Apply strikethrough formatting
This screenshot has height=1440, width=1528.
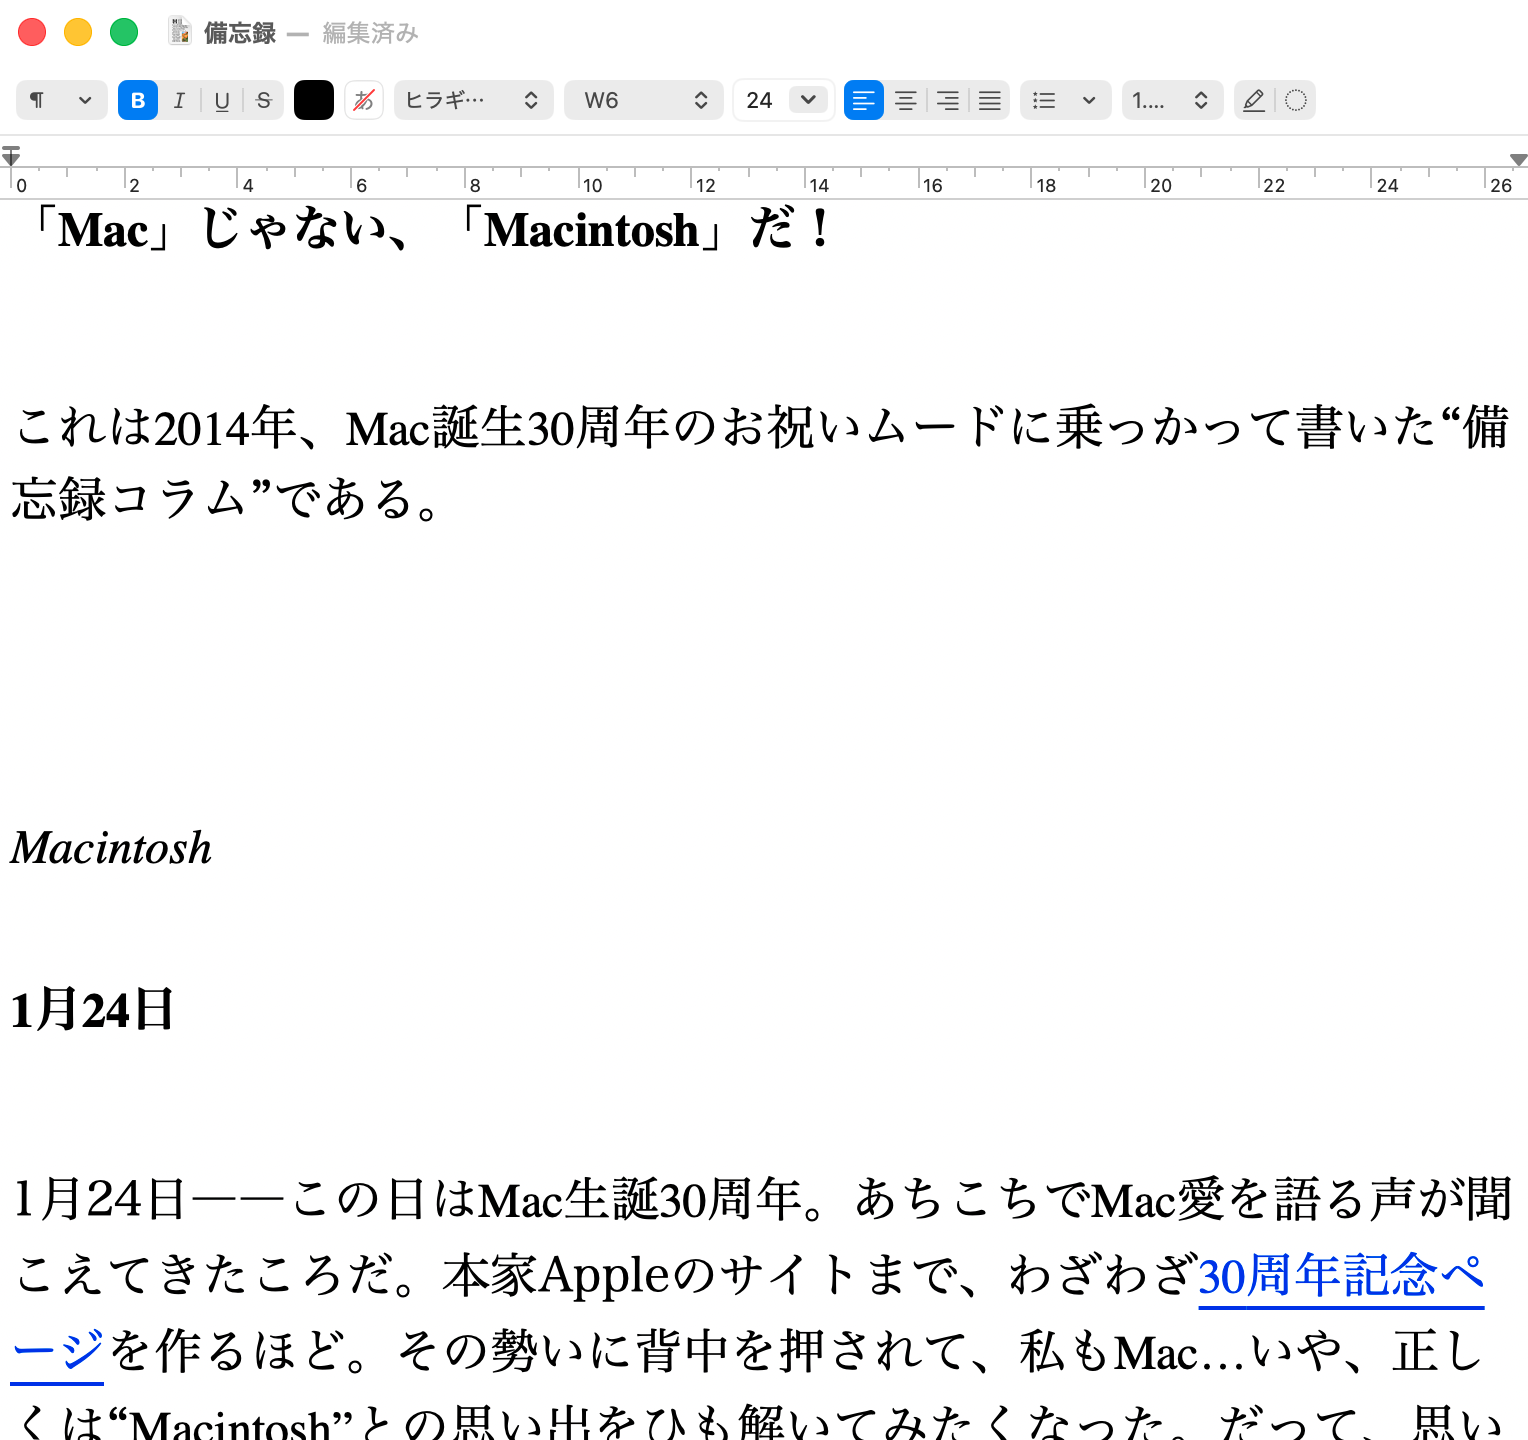(263, 100)
